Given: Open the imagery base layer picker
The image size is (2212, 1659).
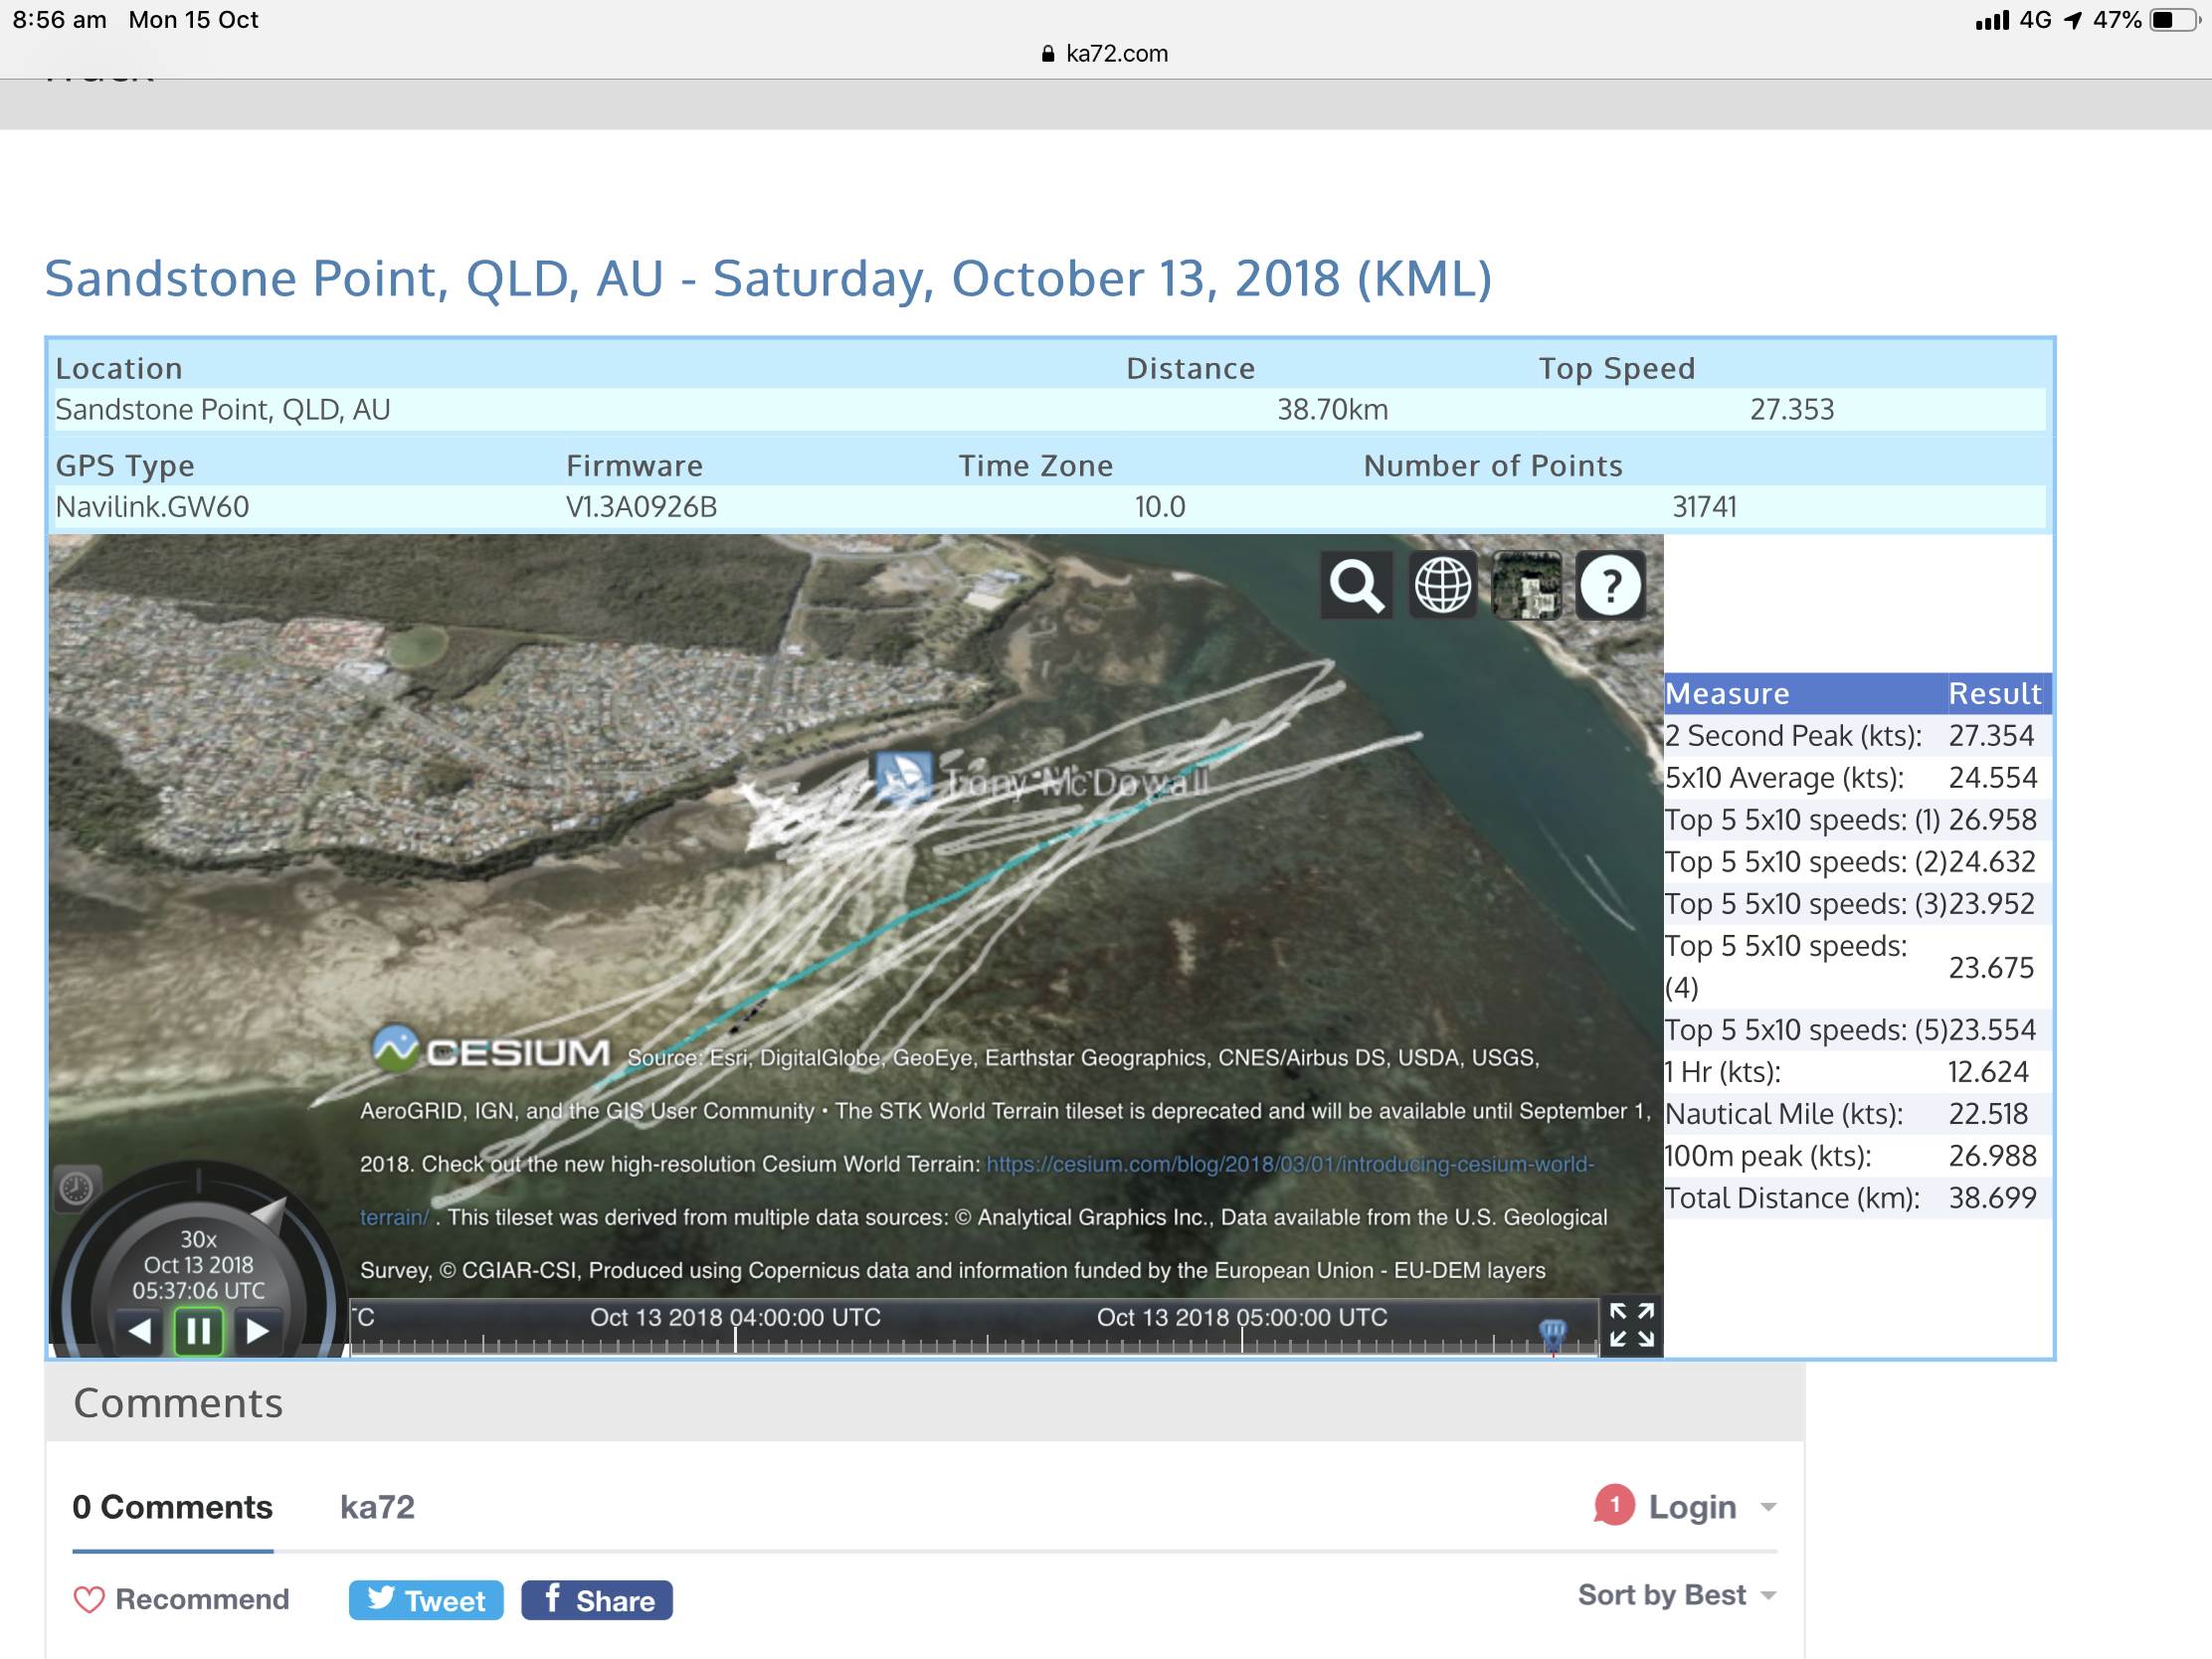Looking at the screenshot, I should click(1526, 585).
